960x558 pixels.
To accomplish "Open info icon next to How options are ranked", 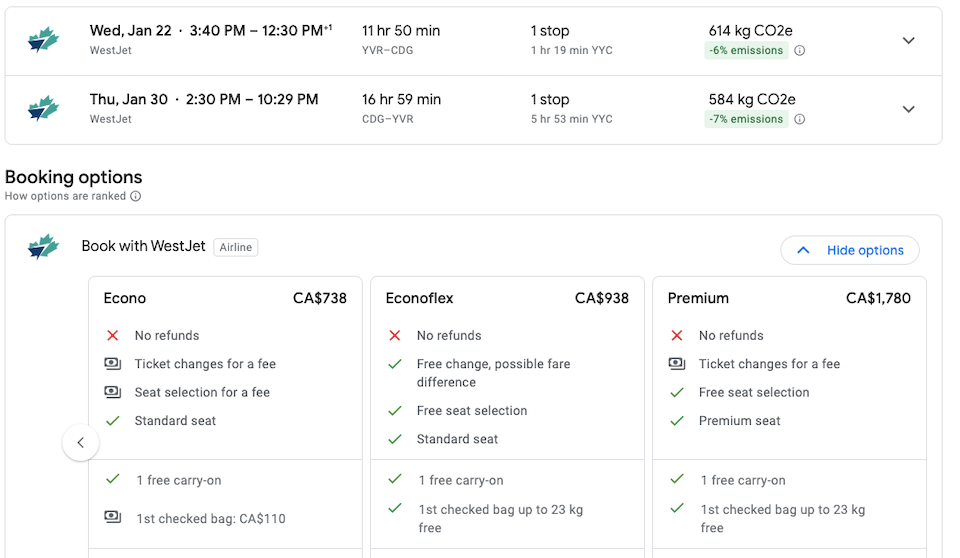I will [x=136, y=196].
